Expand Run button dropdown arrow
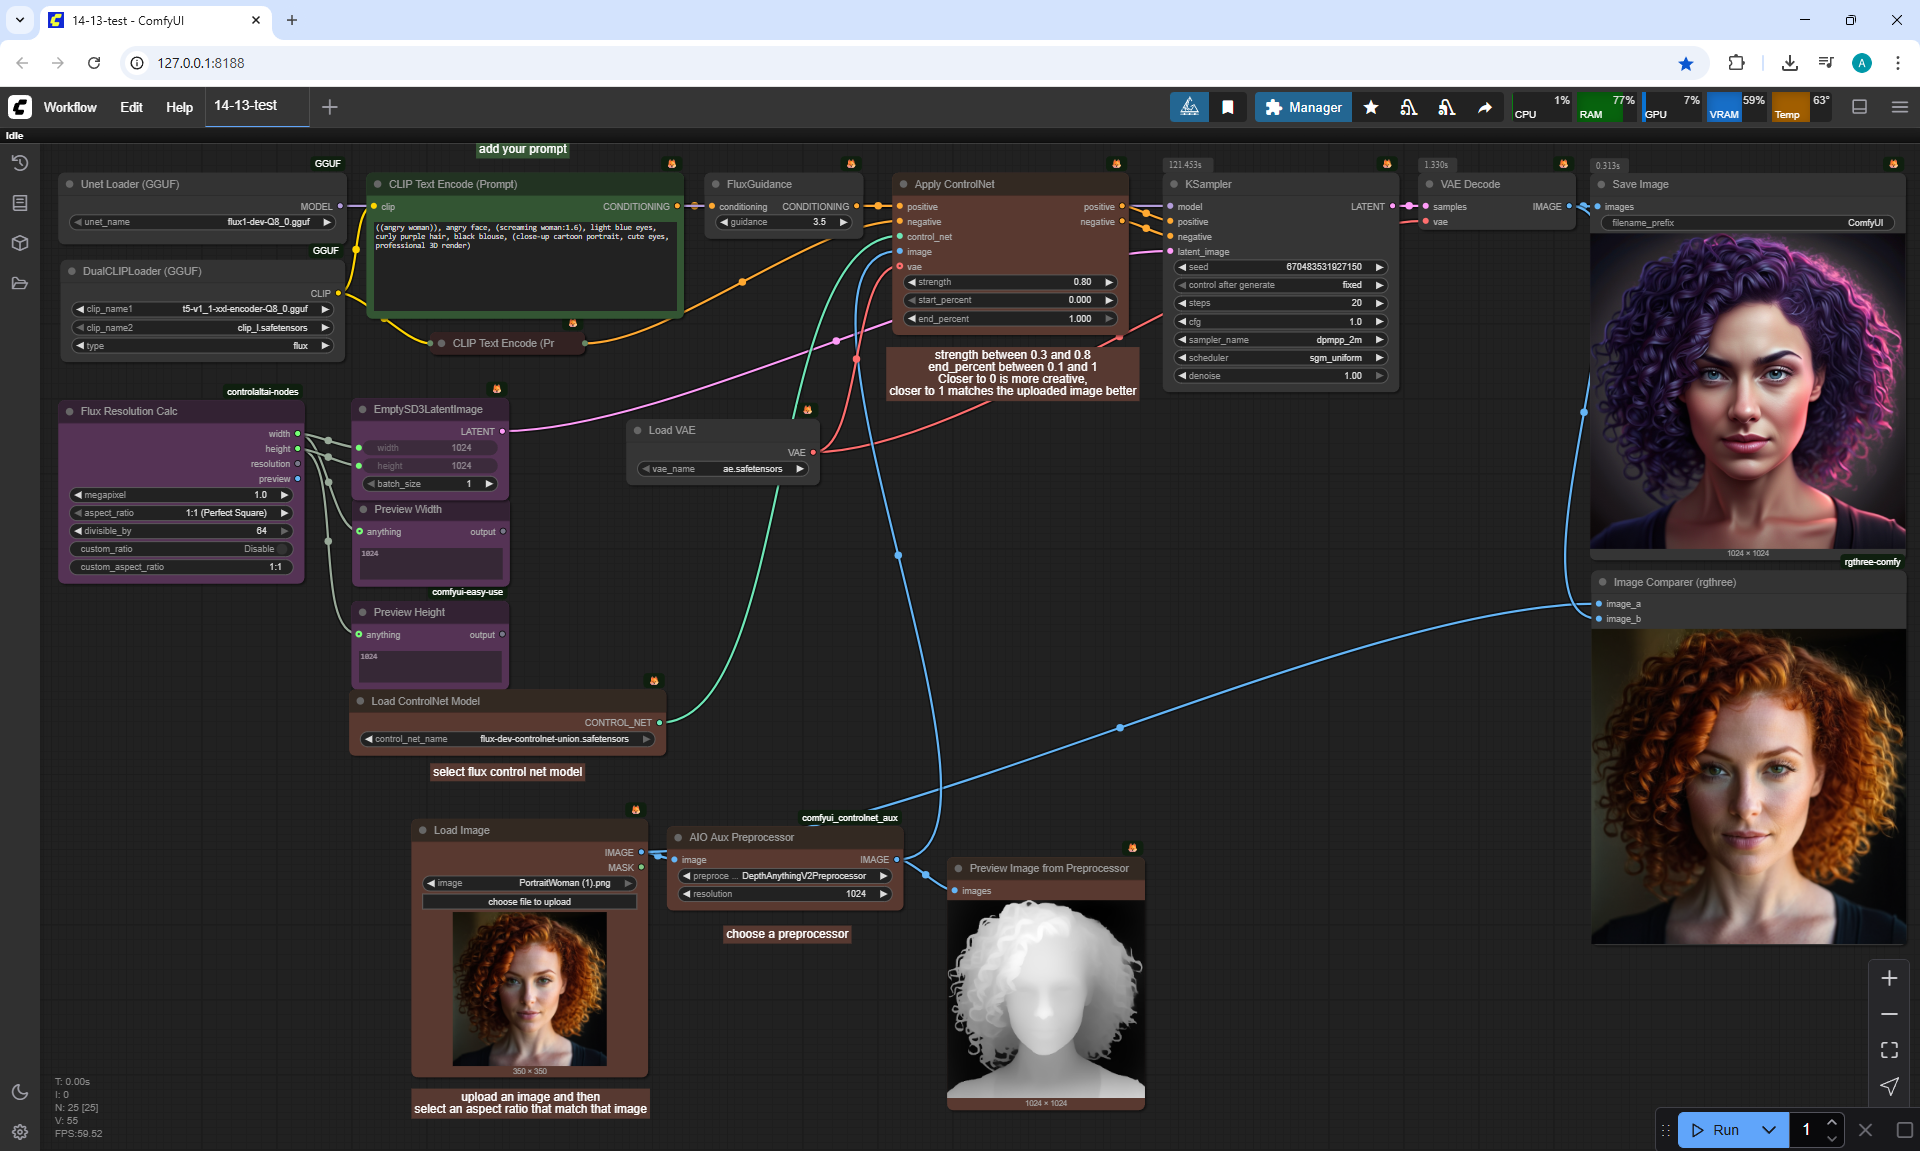The width and height of the screenshot is (1920, 1151). click(x=1769, y=1130)
